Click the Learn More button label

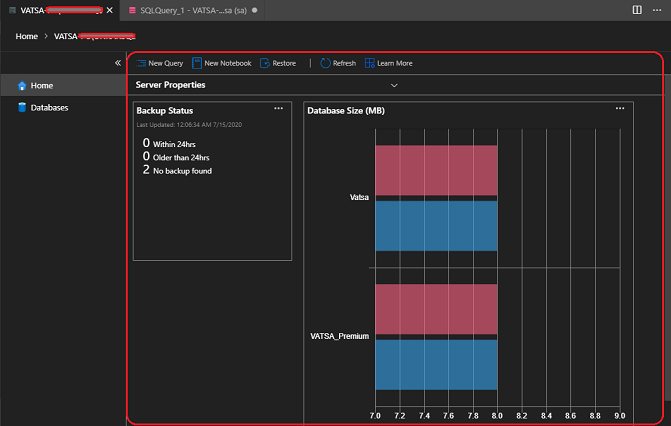click(x=395, y=63)
